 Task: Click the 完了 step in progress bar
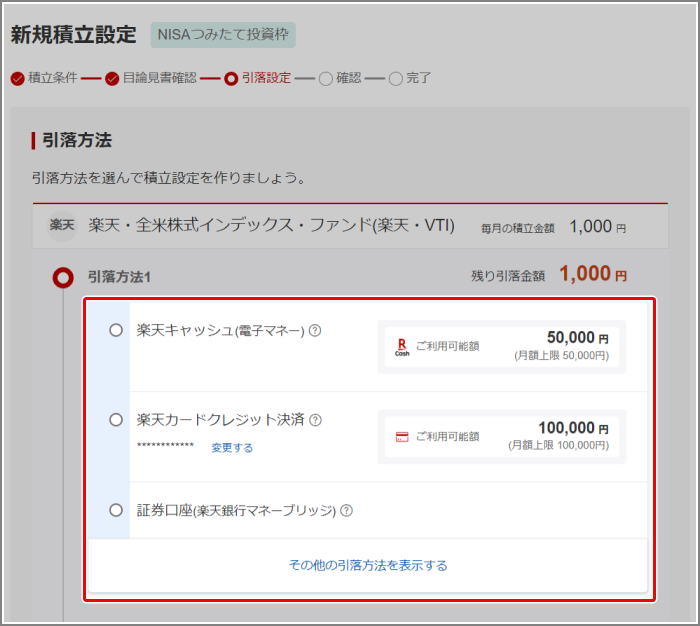click(x=409, y=78)
